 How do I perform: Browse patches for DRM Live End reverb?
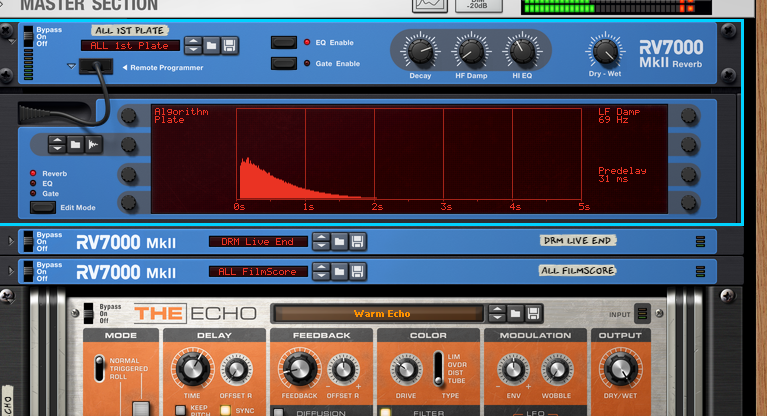[339, 241]
